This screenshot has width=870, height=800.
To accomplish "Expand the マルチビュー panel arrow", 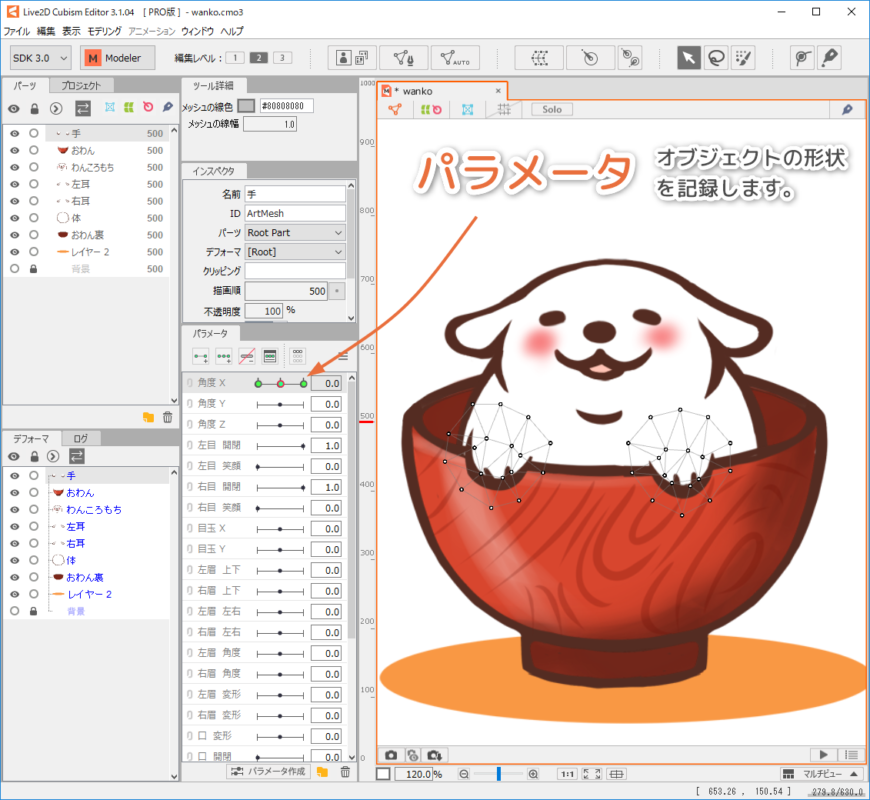I will [x=854, y=774].
